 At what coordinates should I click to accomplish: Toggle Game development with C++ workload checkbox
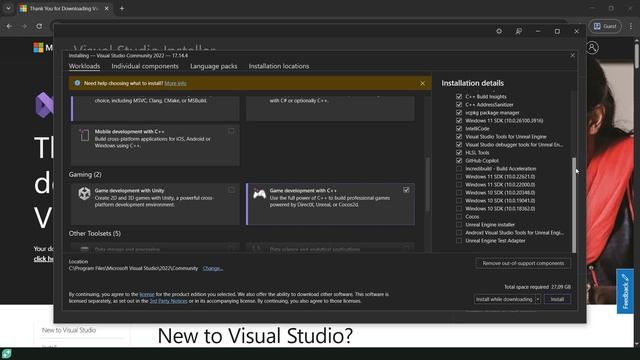point(406,190)
